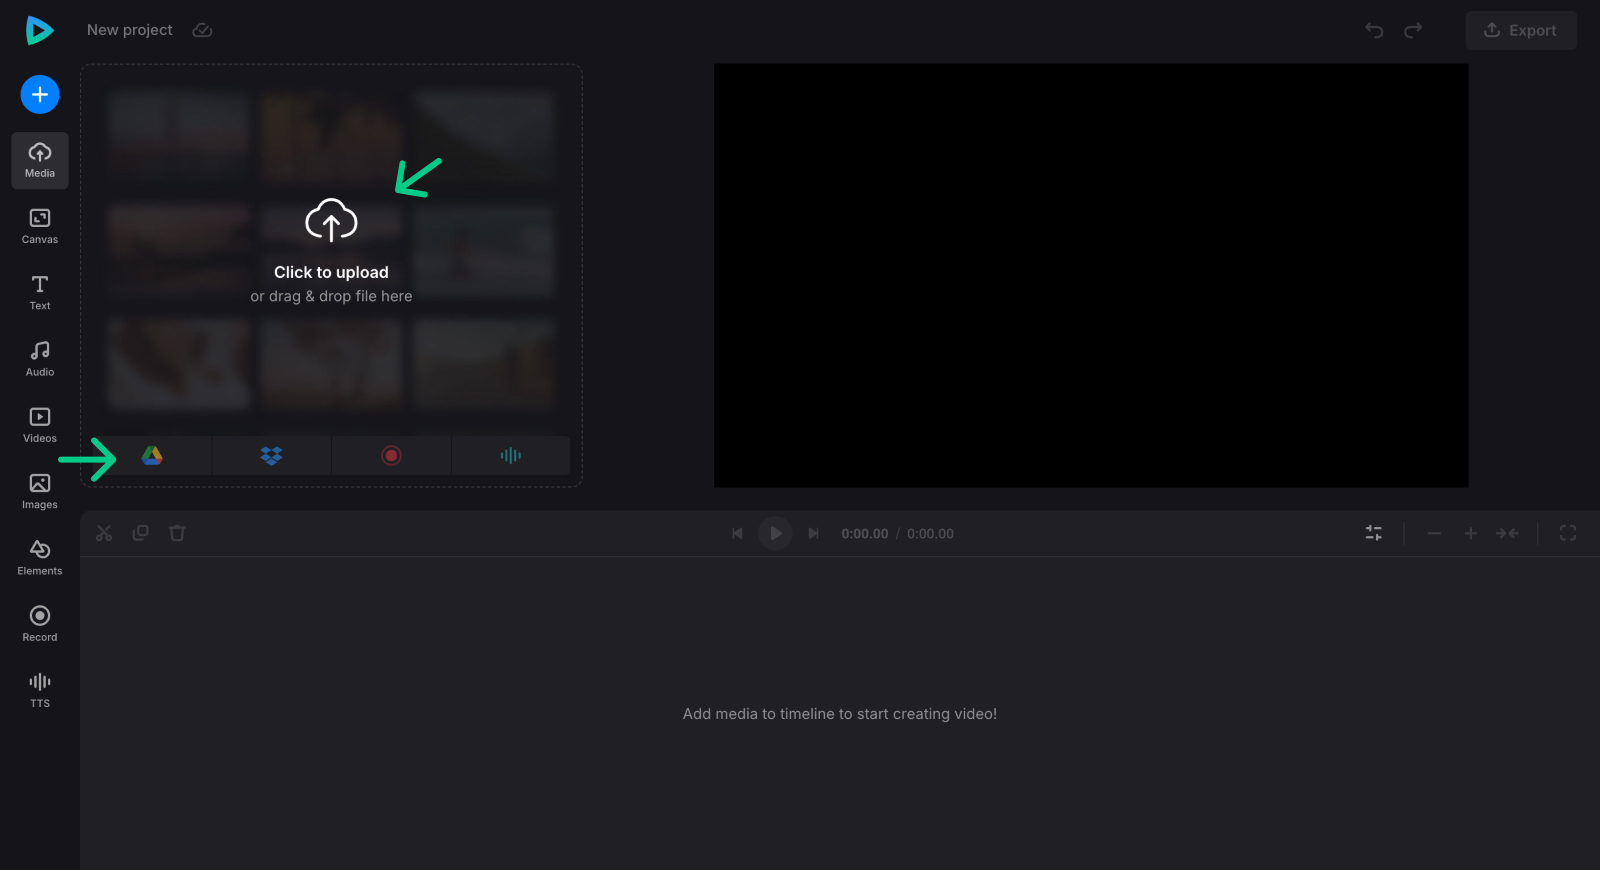Toggle fullscreen preview
The image size is (1600, 870).
click(x=1568, y=533)
